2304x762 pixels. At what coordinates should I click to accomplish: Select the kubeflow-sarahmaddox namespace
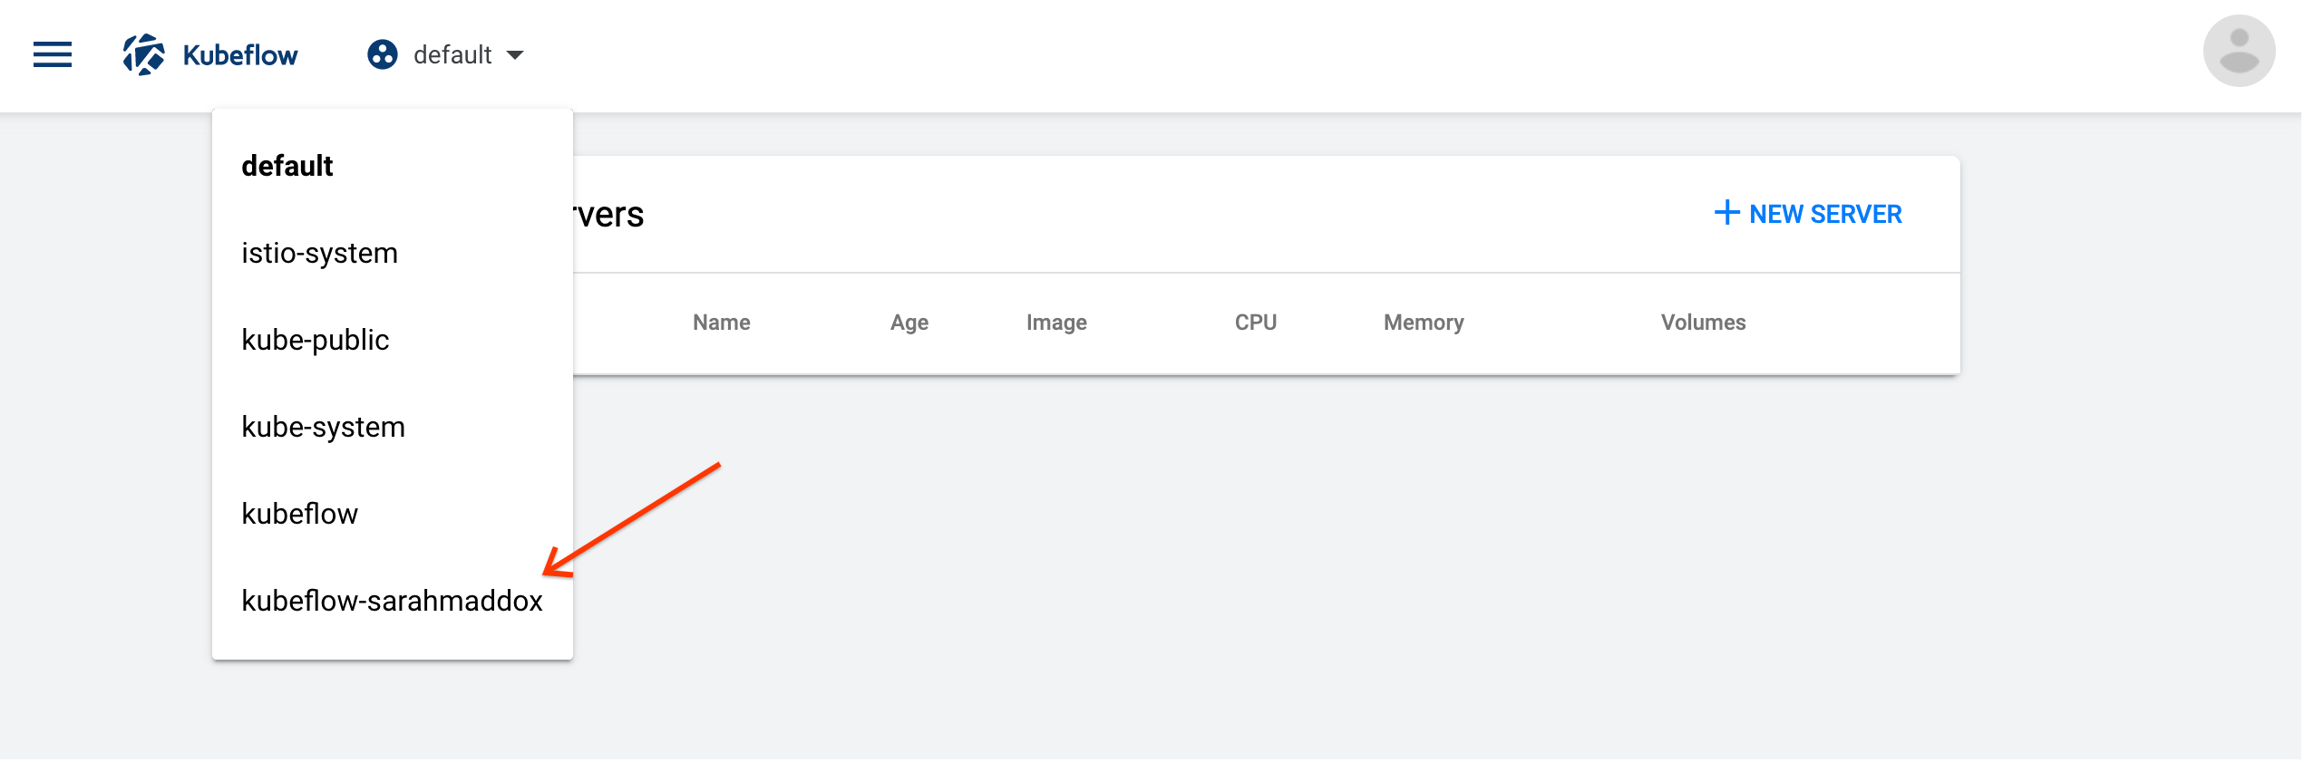(x=392, y=601)
